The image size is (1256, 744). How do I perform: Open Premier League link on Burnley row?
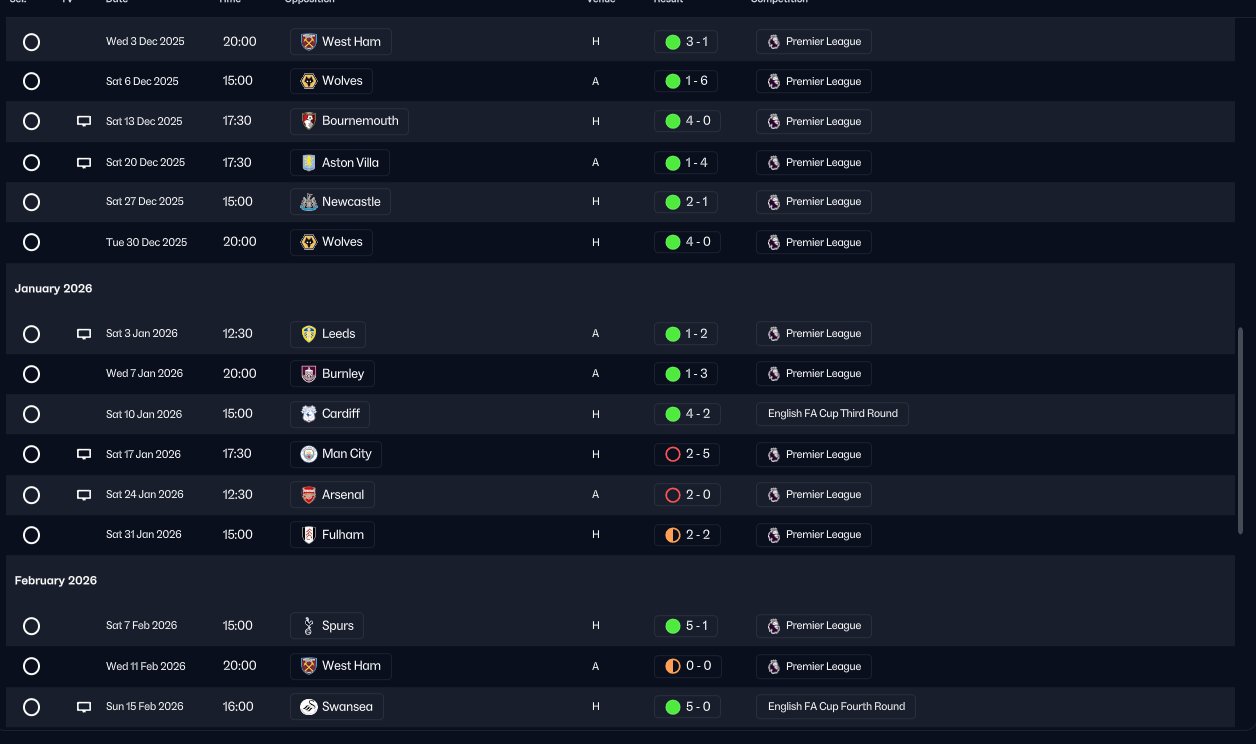click(x=814, y=374)
